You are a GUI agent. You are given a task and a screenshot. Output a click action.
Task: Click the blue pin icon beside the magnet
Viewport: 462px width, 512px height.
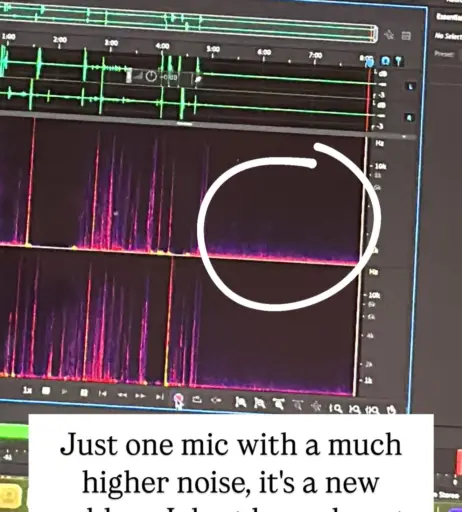pyautogui.click(x=398, y=61)
